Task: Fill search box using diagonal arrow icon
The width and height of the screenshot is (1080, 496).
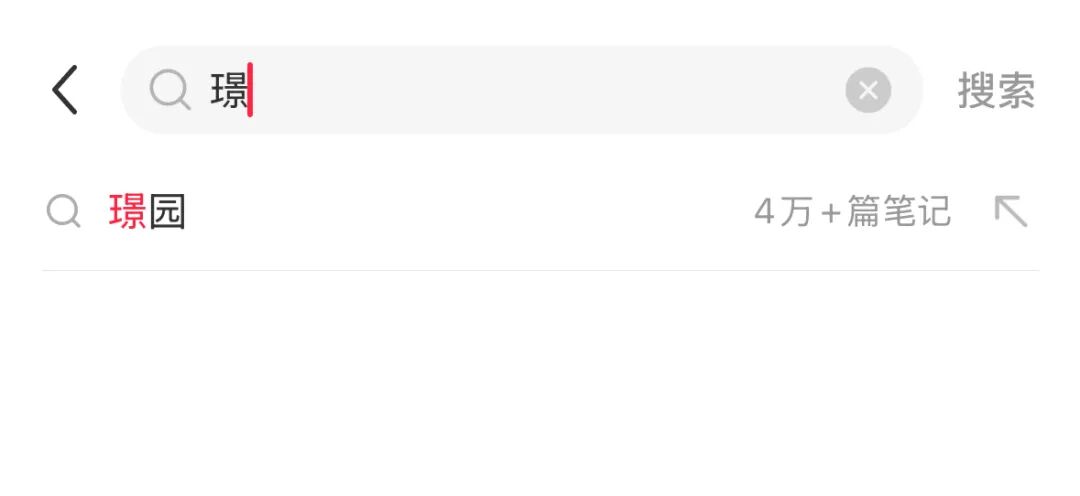Action: pyautogui.click(x=1011, y=211)
